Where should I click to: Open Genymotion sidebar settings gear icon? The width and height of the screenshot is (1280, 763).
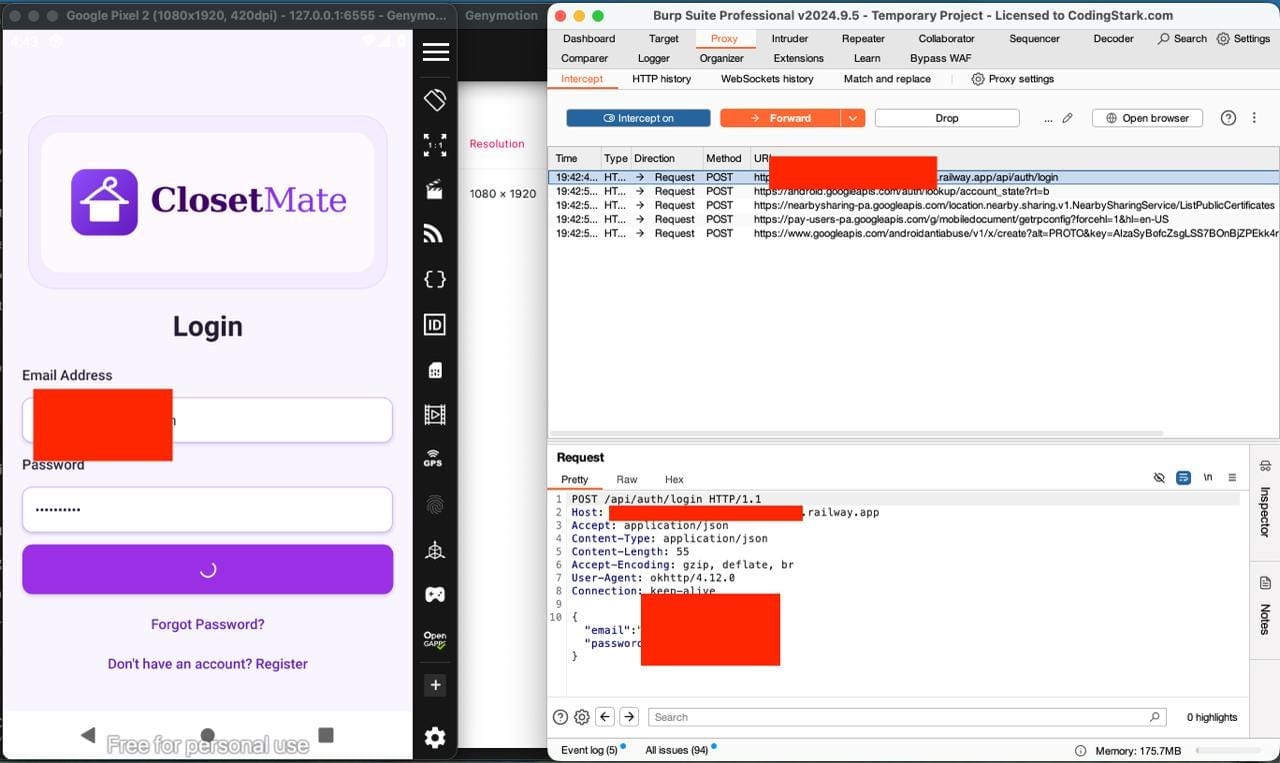pos(435,738)
